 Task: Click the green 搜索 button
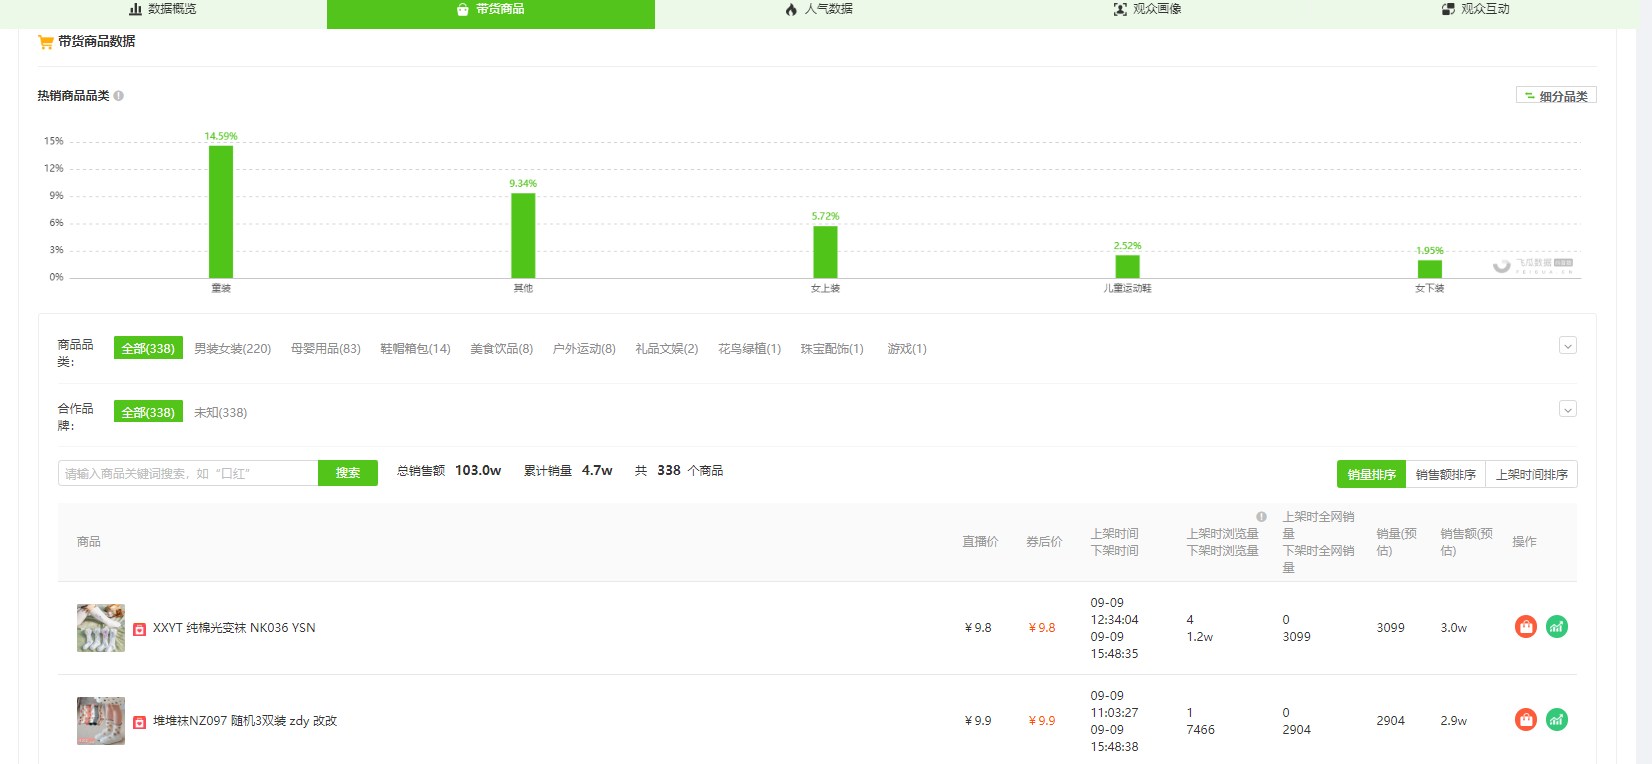pyautogui.click(x=348, y=473)
